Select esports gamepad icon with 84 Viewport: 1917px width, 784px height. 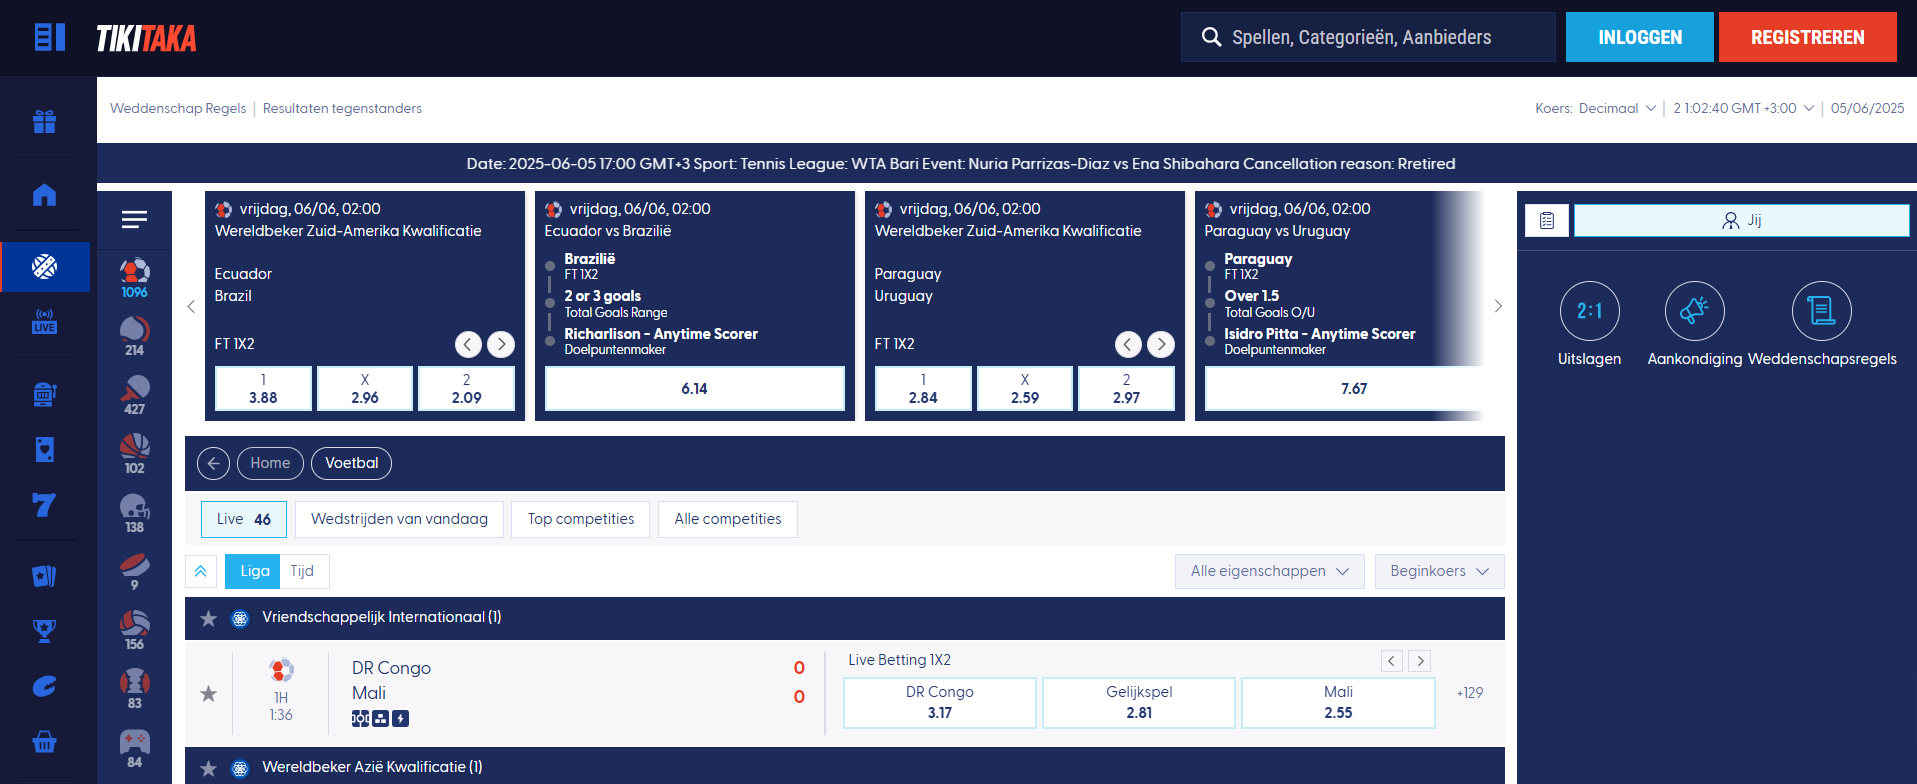(x=134, y=748)
